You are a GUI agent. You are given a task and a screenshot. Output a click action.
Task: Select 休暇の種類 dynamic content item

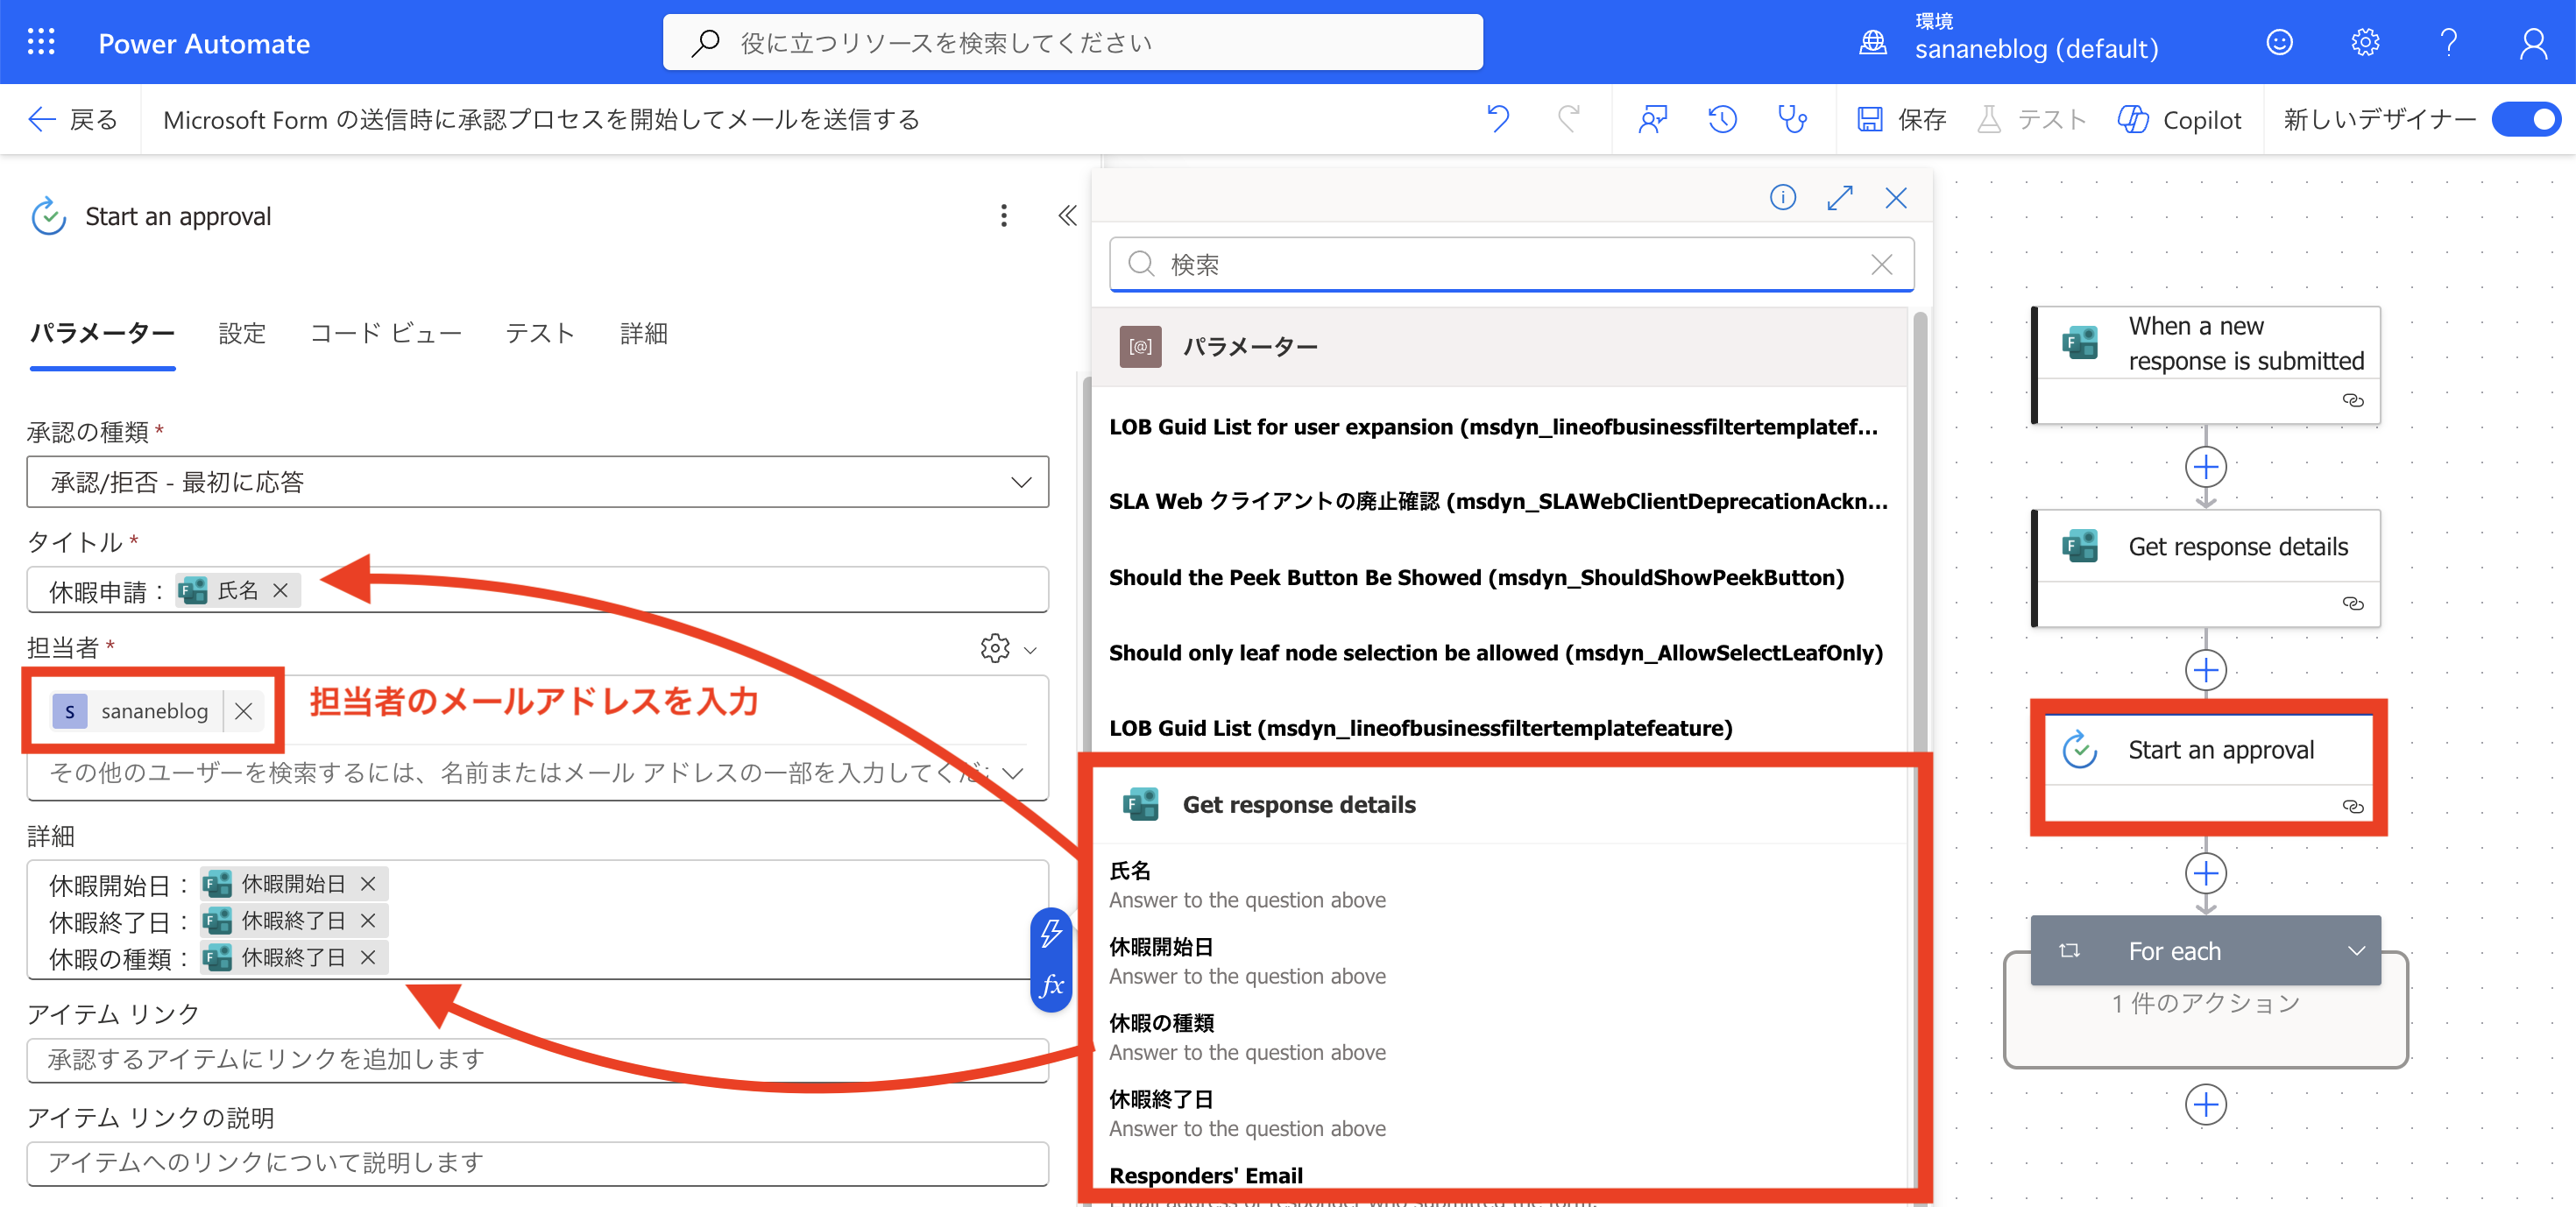(1499, 1037)
